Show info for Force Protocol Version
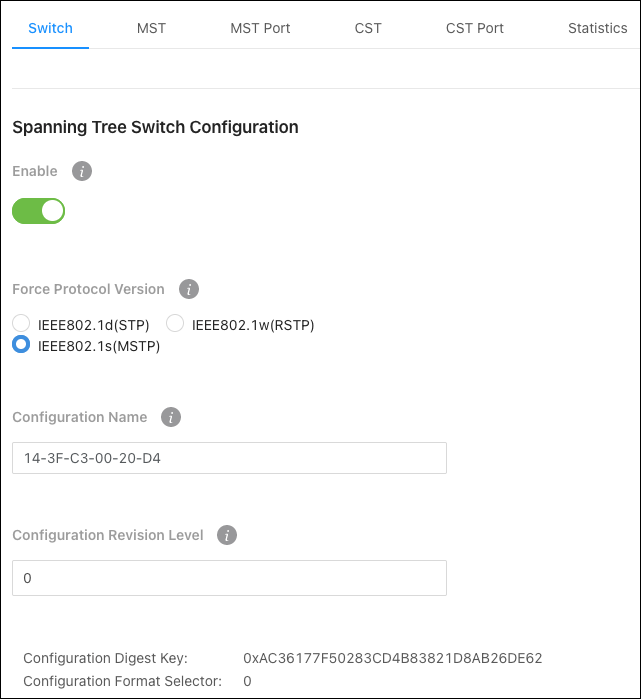 pos(189,289)
